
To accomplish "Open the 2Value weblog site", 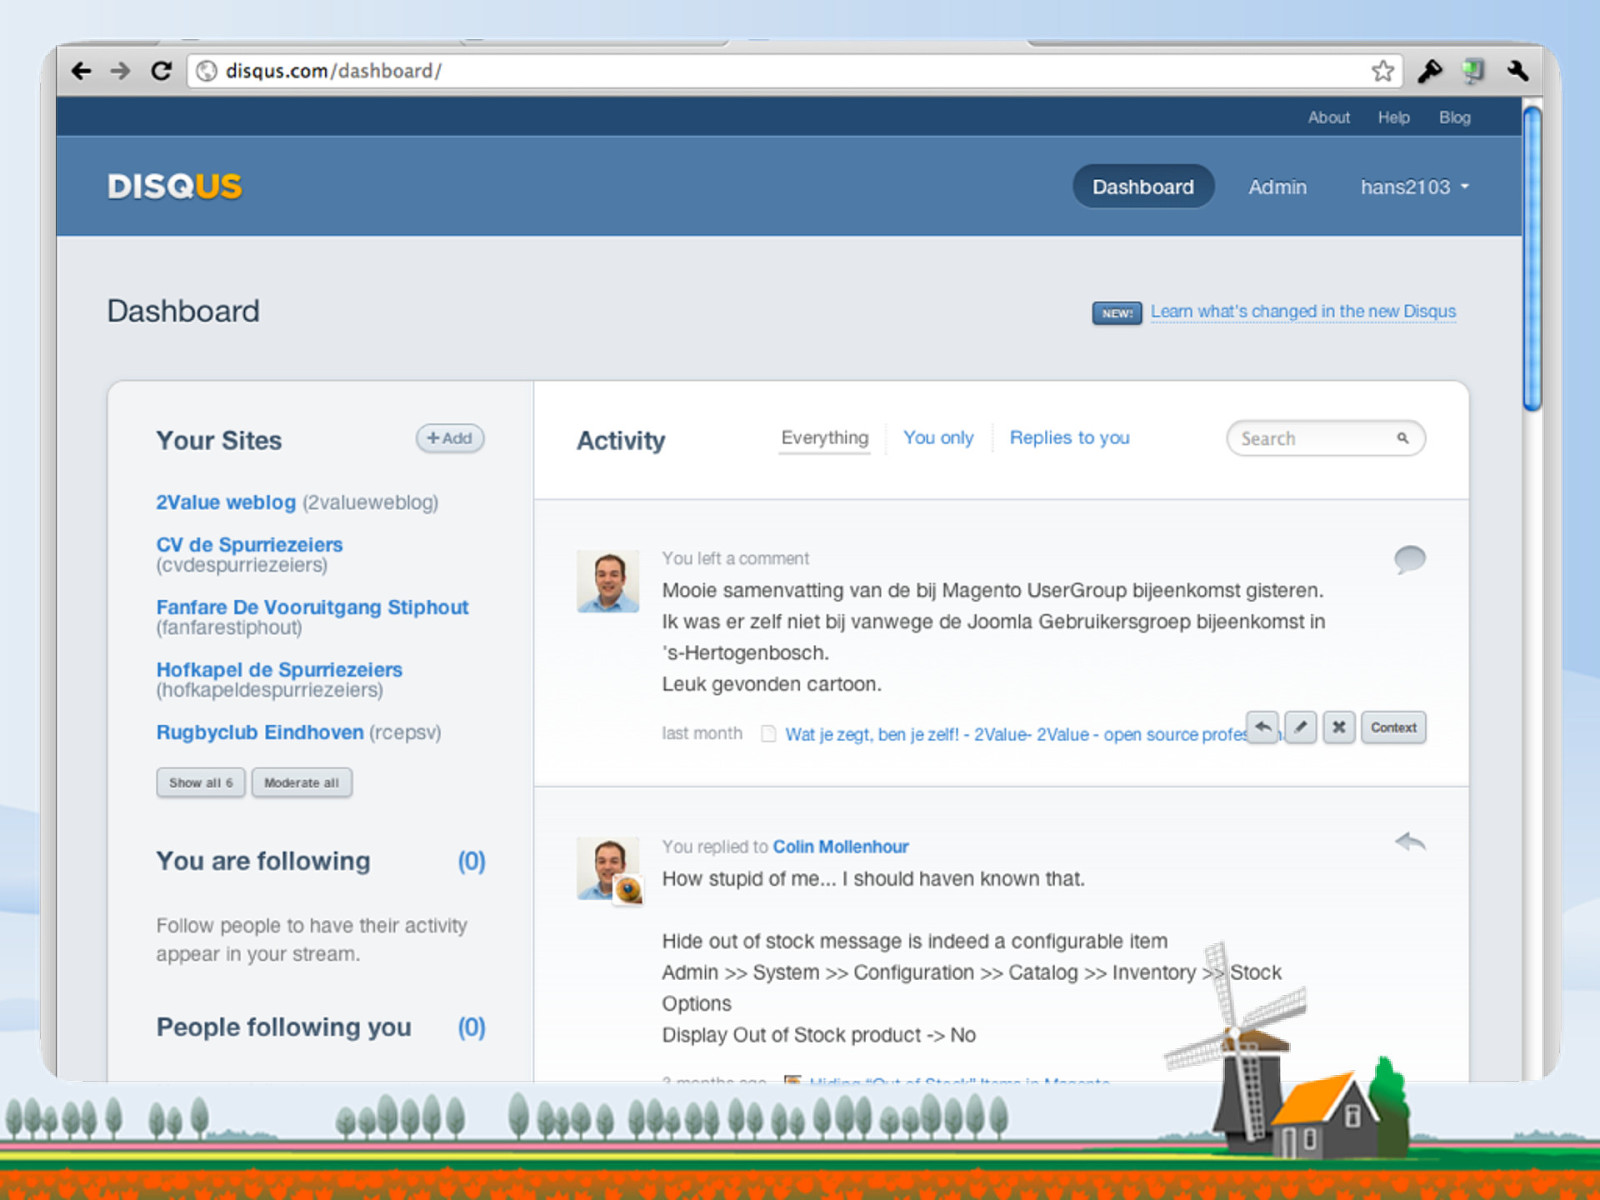I will 226,502.
